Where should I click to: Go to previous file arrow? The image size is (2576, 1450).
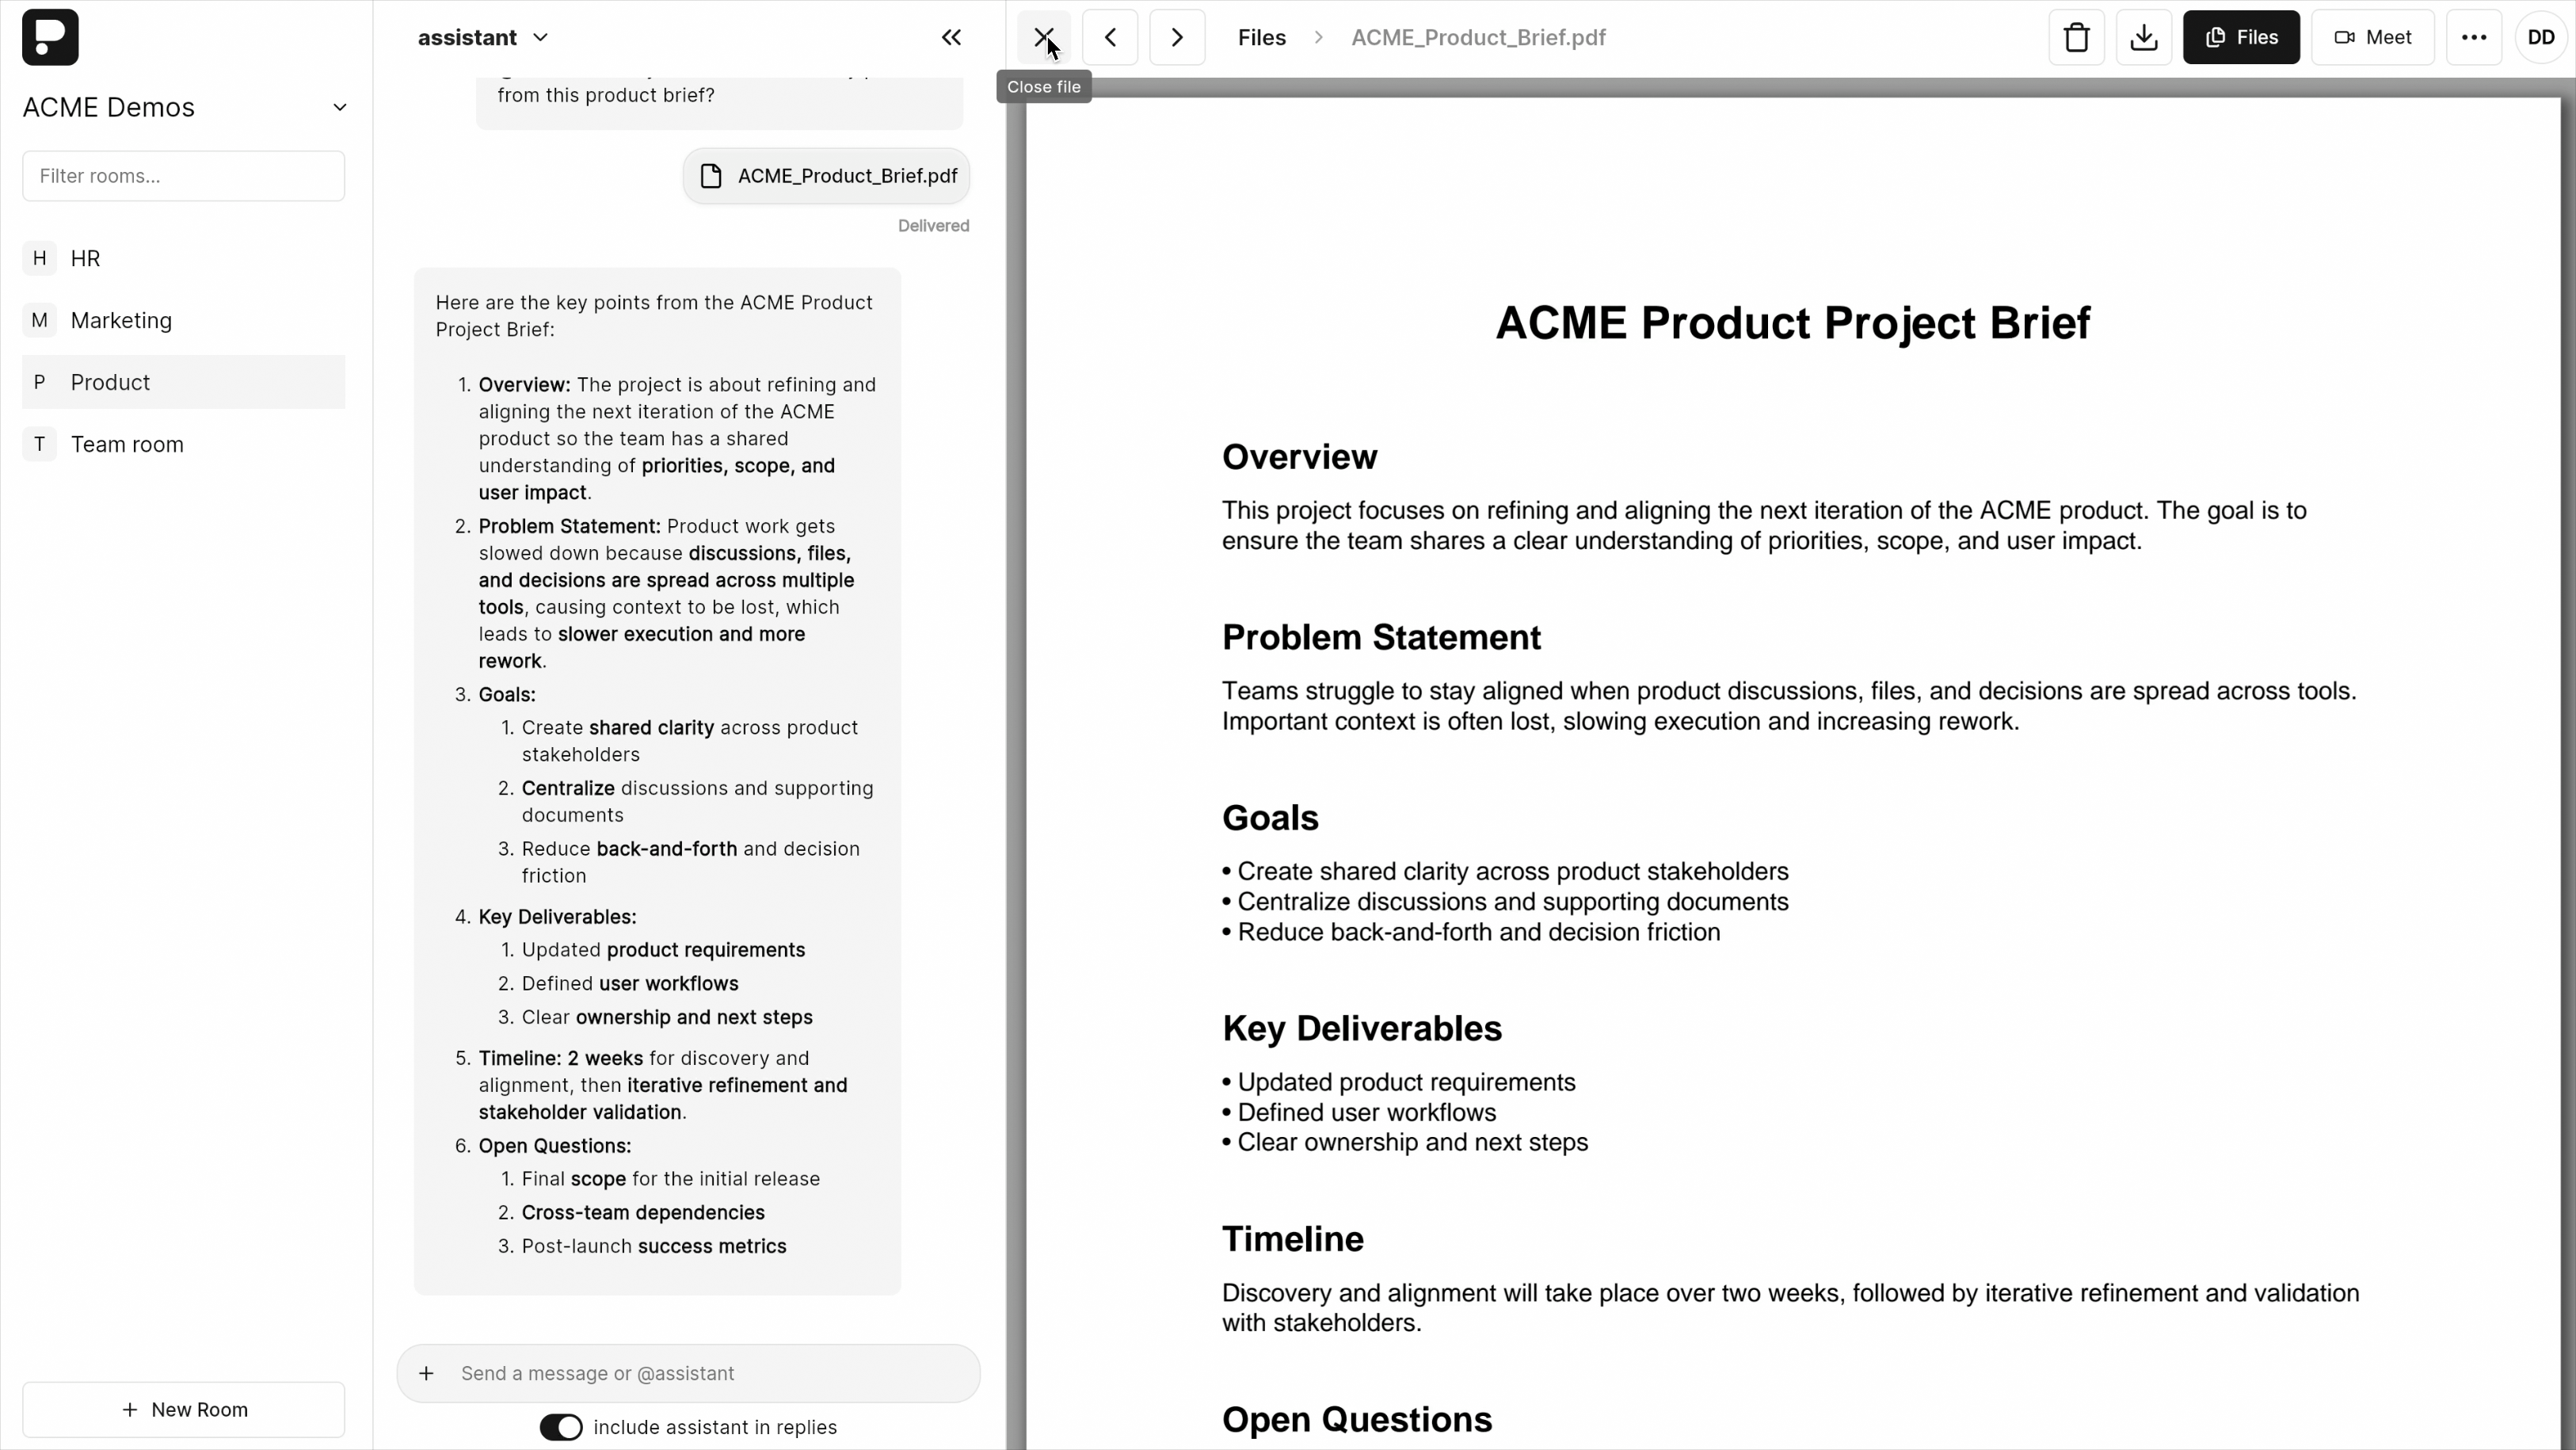pyautogui.click(x=1110, y=37)
